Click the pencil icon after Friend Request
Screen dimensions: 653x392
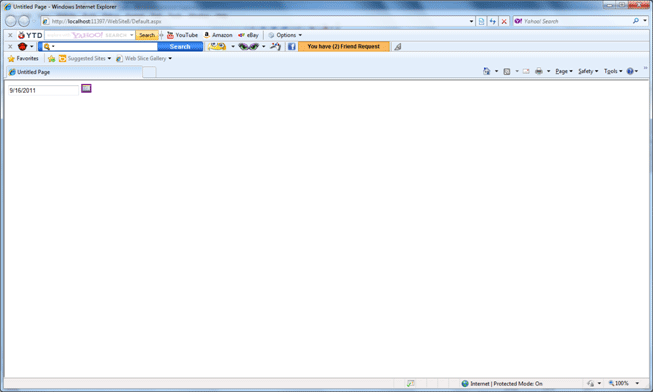click(398, 47)
